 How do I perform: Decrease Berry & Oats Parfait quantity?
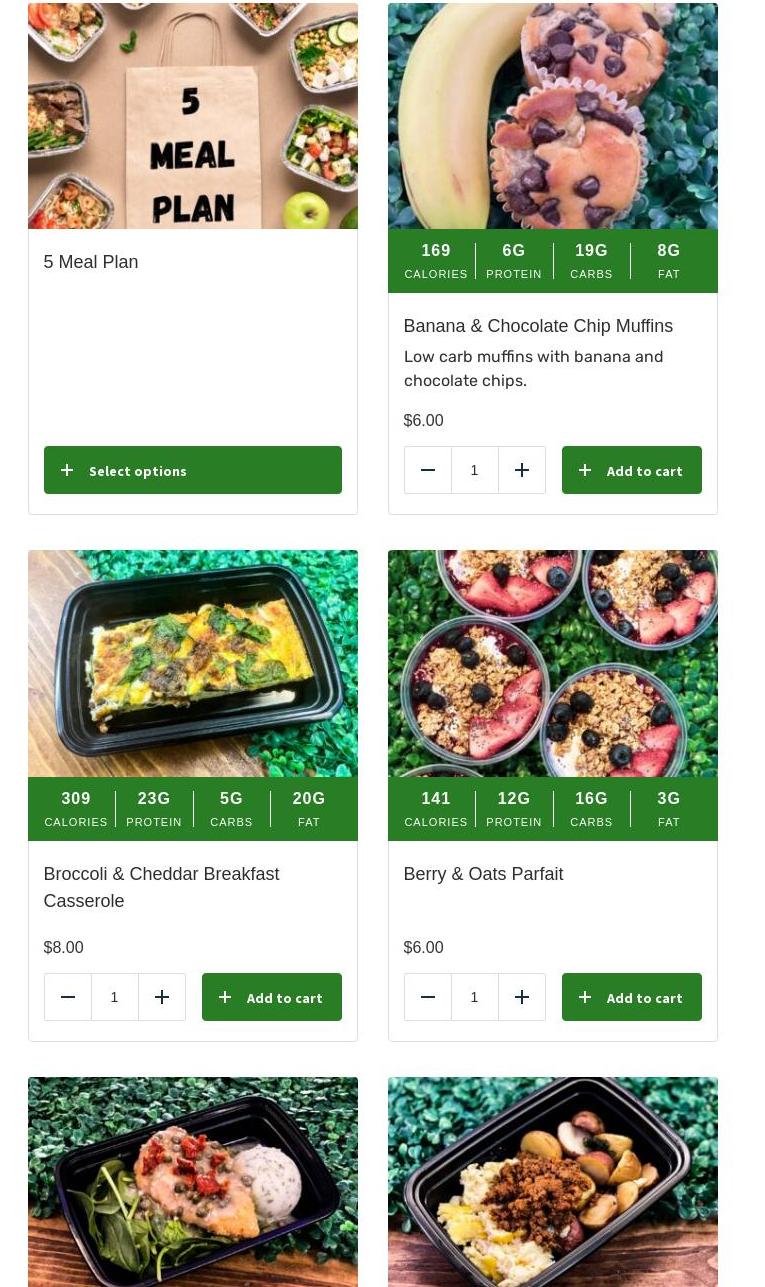click(428, 997)
